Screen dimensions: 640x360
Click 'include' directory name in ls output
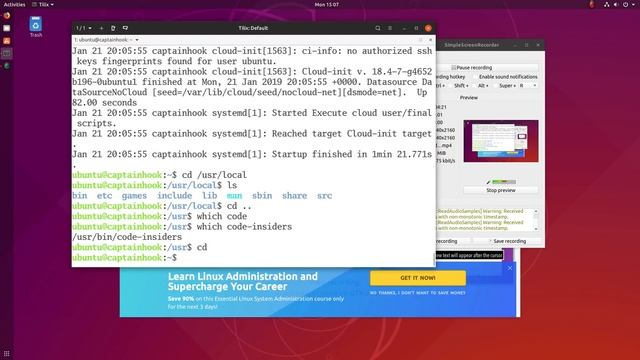(x=174, y=196)
